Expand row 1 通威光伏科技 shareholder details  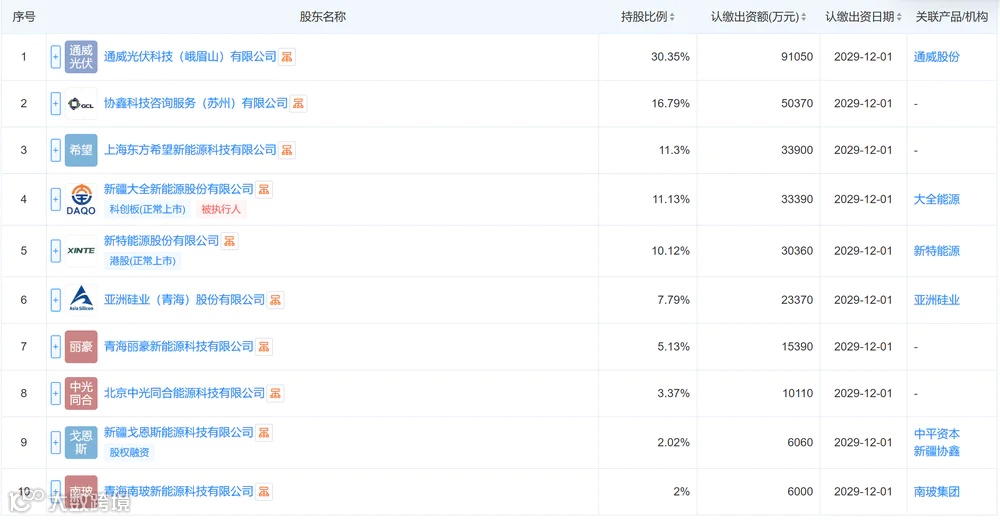coord(55,57)
